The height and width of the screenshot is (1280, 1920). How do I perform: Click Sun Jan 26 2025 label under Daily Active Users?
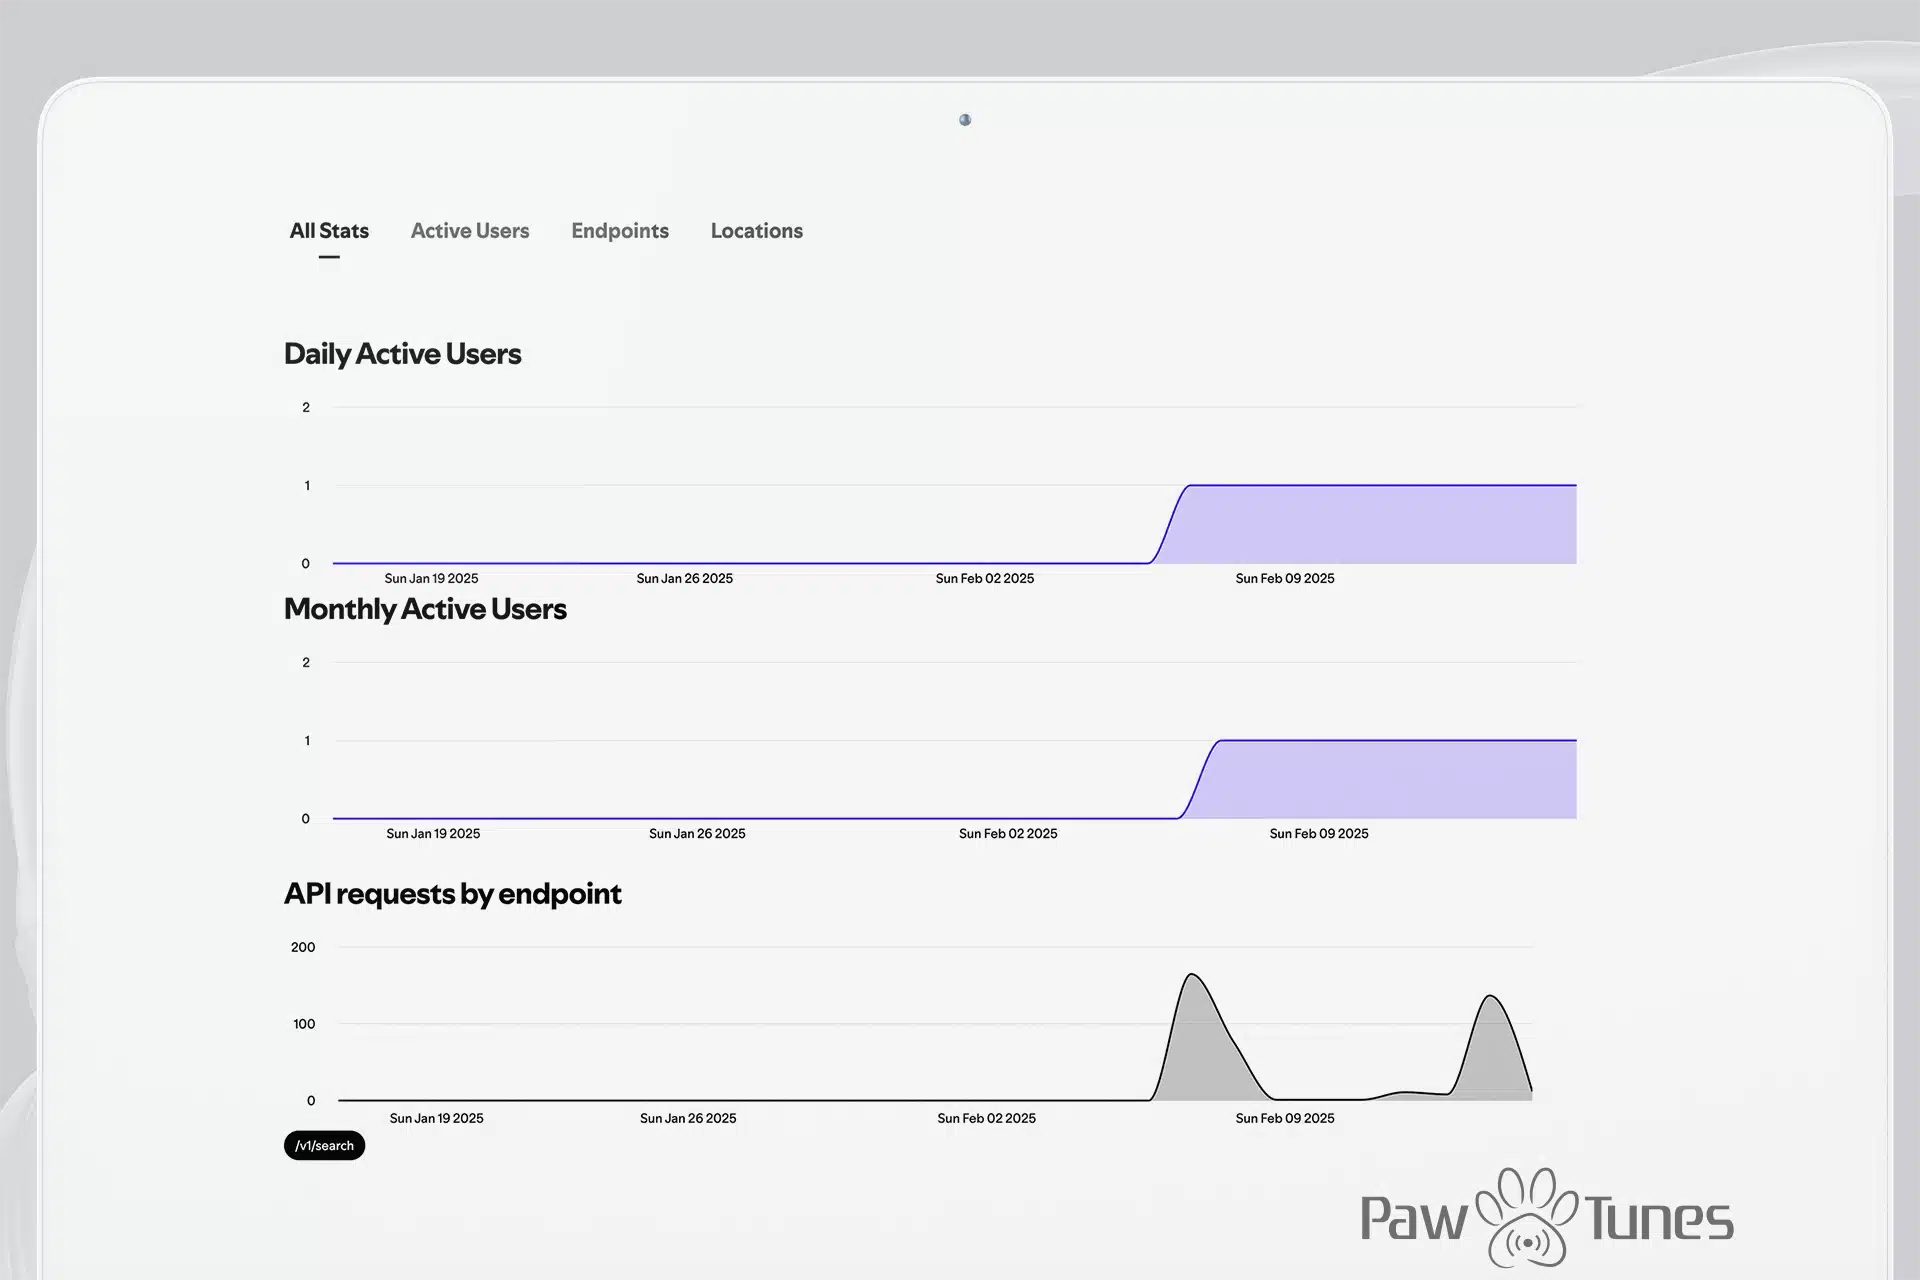coord(684,578)
